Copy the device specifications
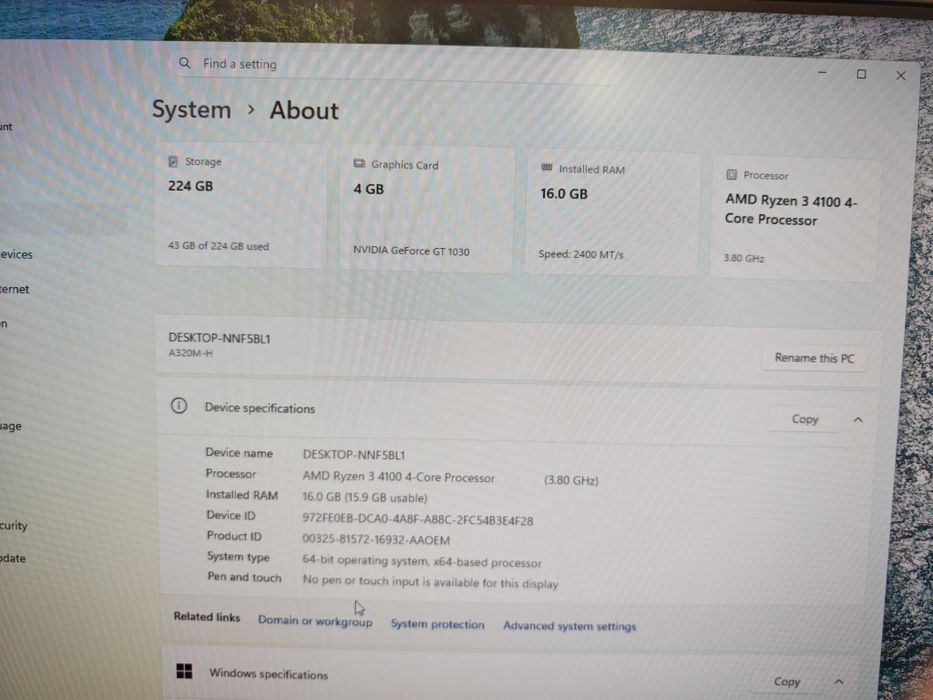 click(x=805, y=419)
